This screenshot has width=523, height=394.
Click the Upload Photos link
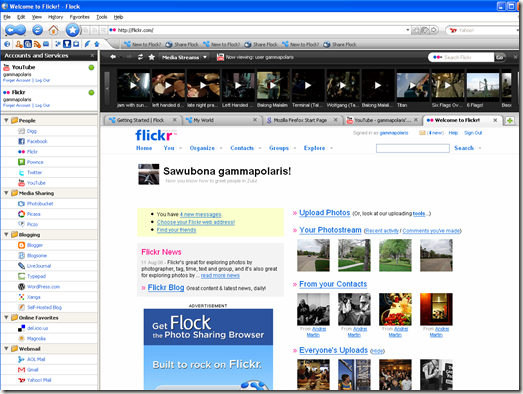click(x=325, y=213)
